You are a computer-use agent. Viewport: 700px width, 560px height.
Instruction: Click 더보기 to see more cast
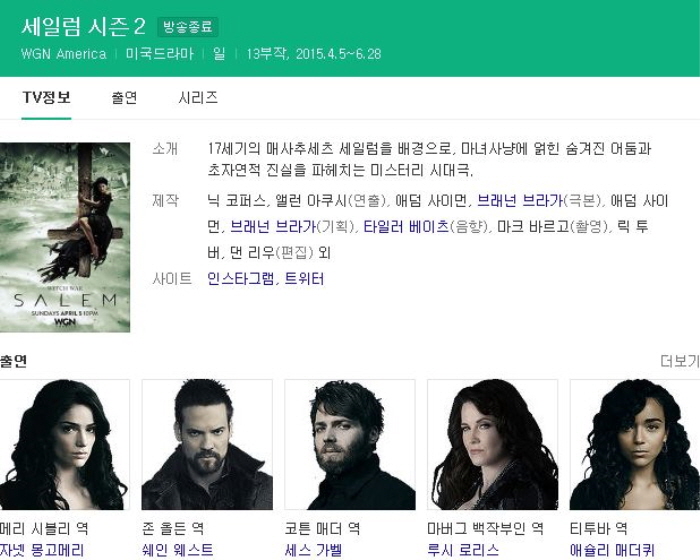pos(680,361)
